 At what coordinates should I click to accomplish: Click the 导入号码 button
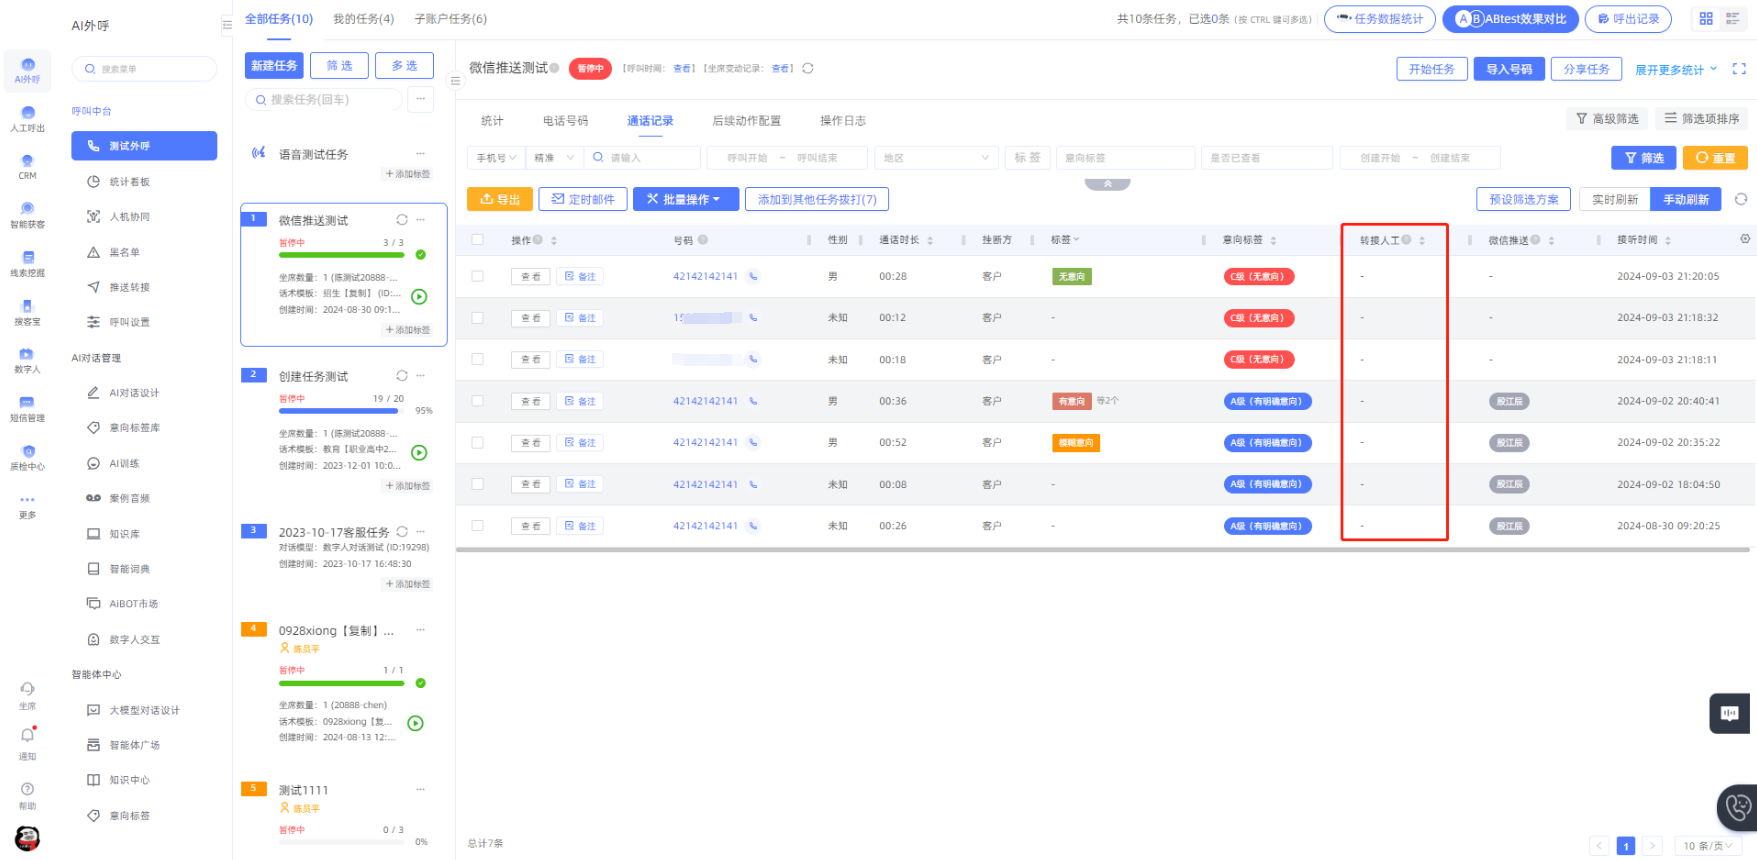[1508, 69]
